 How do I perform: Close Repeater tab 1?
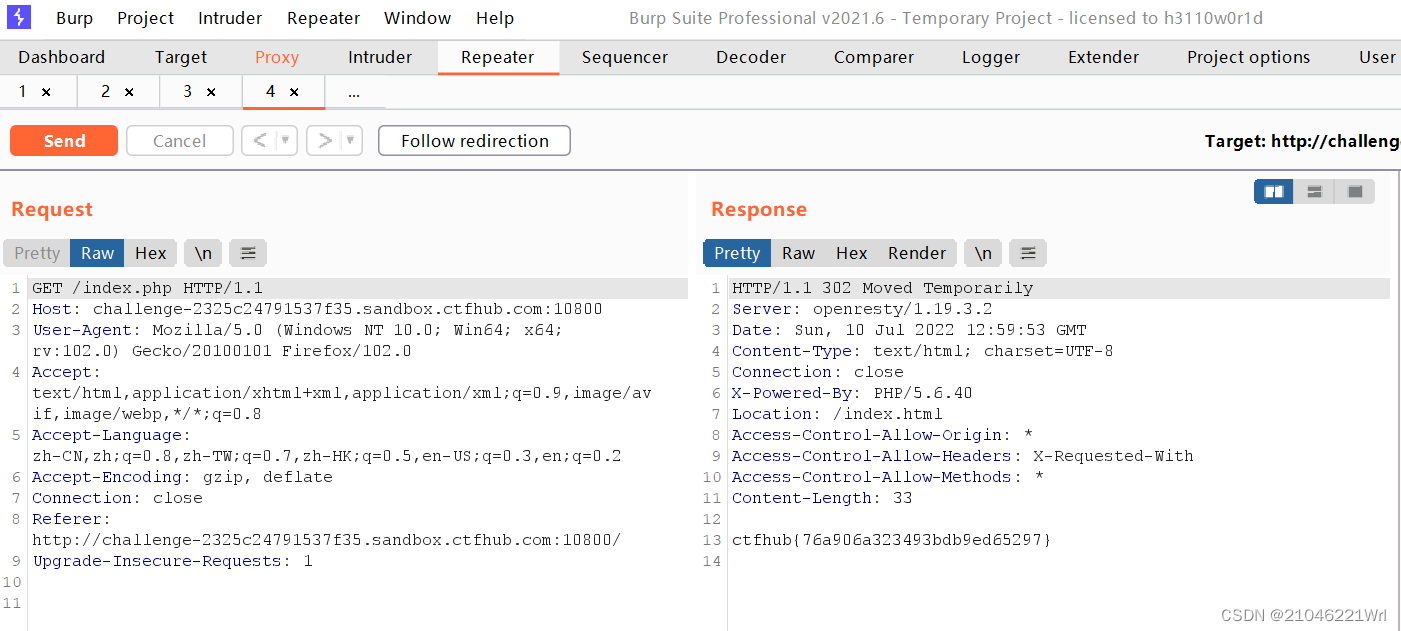(46, 92)
